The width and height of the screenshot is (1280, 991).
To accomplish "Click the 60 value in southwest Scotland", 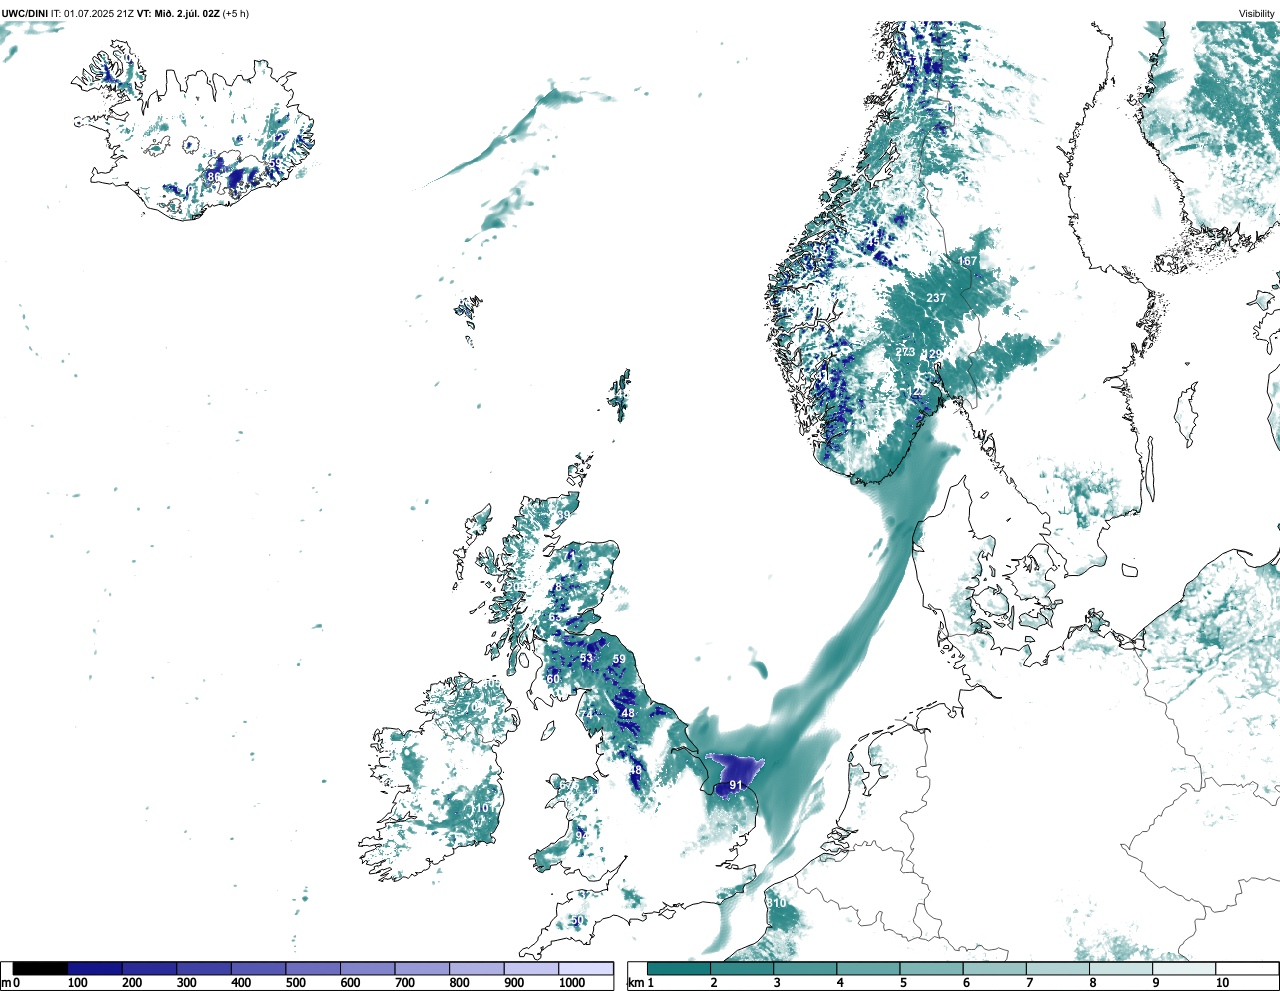I will [x=553, y=679].
